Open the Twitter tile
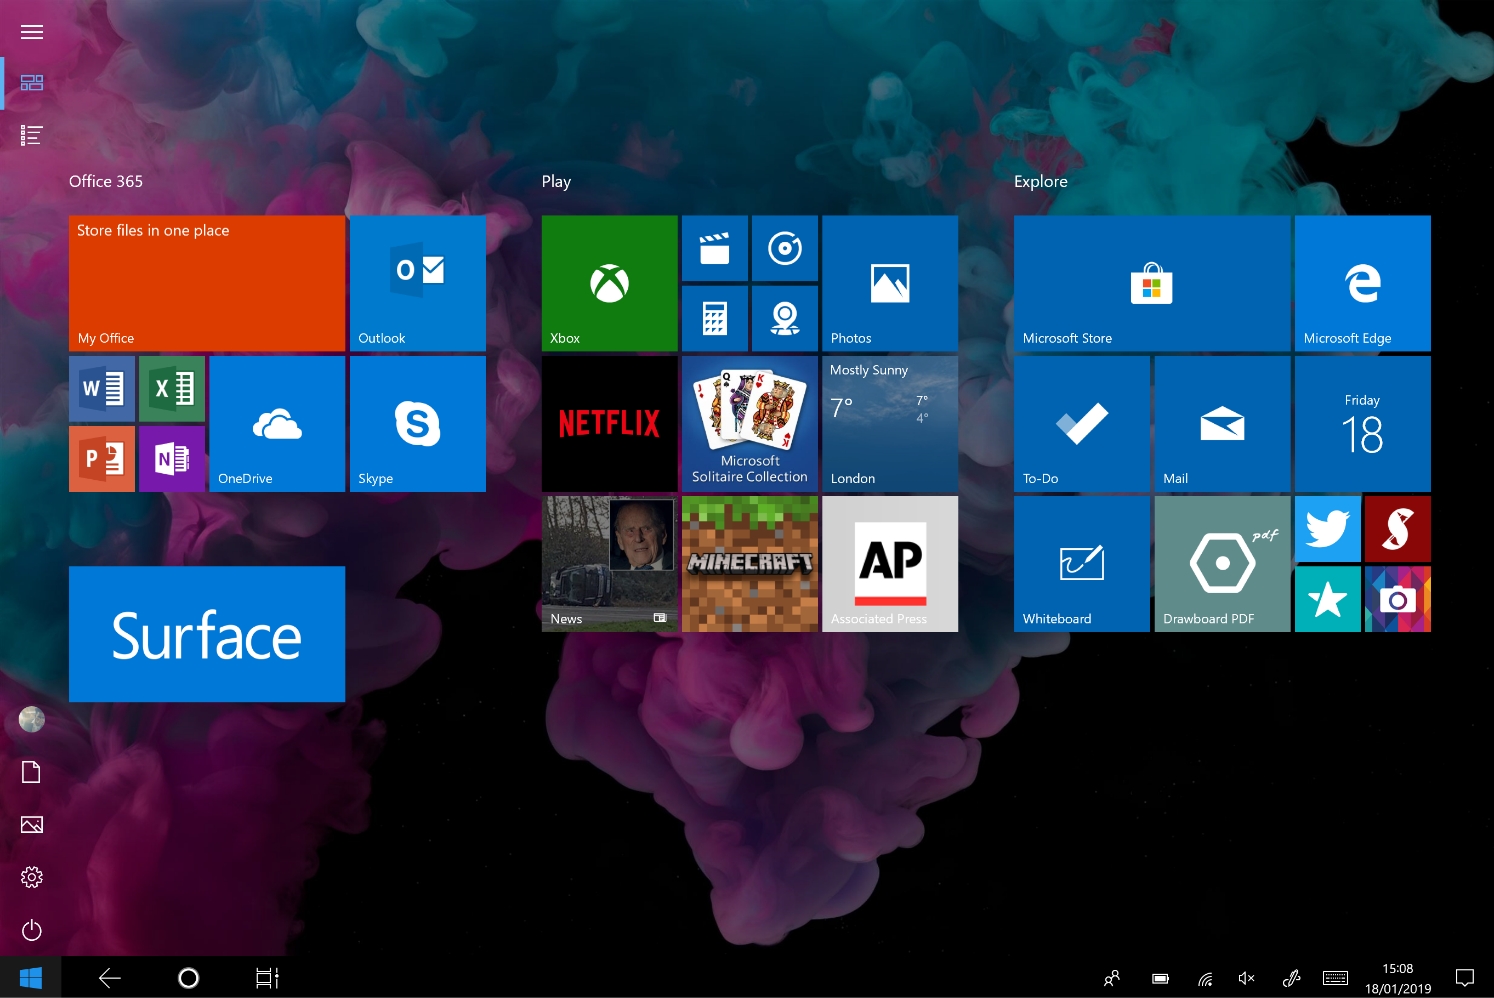 [1327, 529]
